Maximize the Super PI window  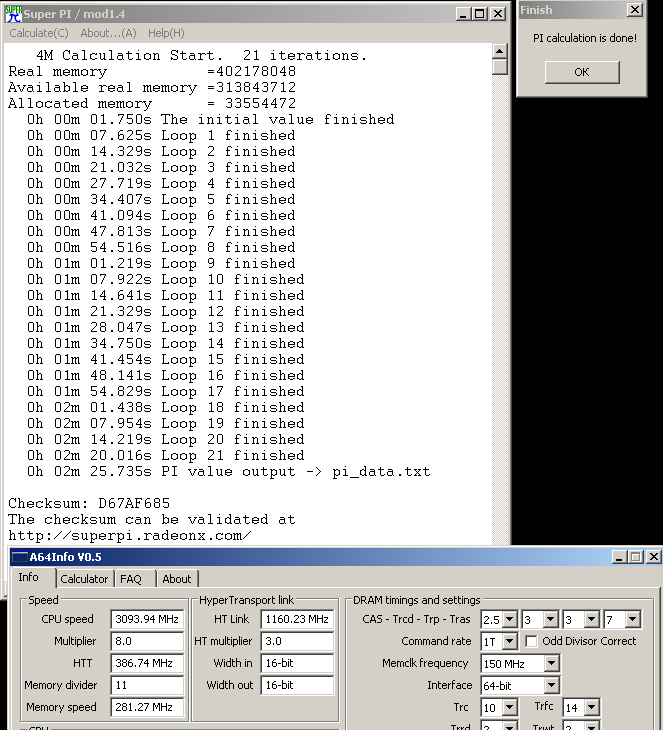click(x=480, y=14)
